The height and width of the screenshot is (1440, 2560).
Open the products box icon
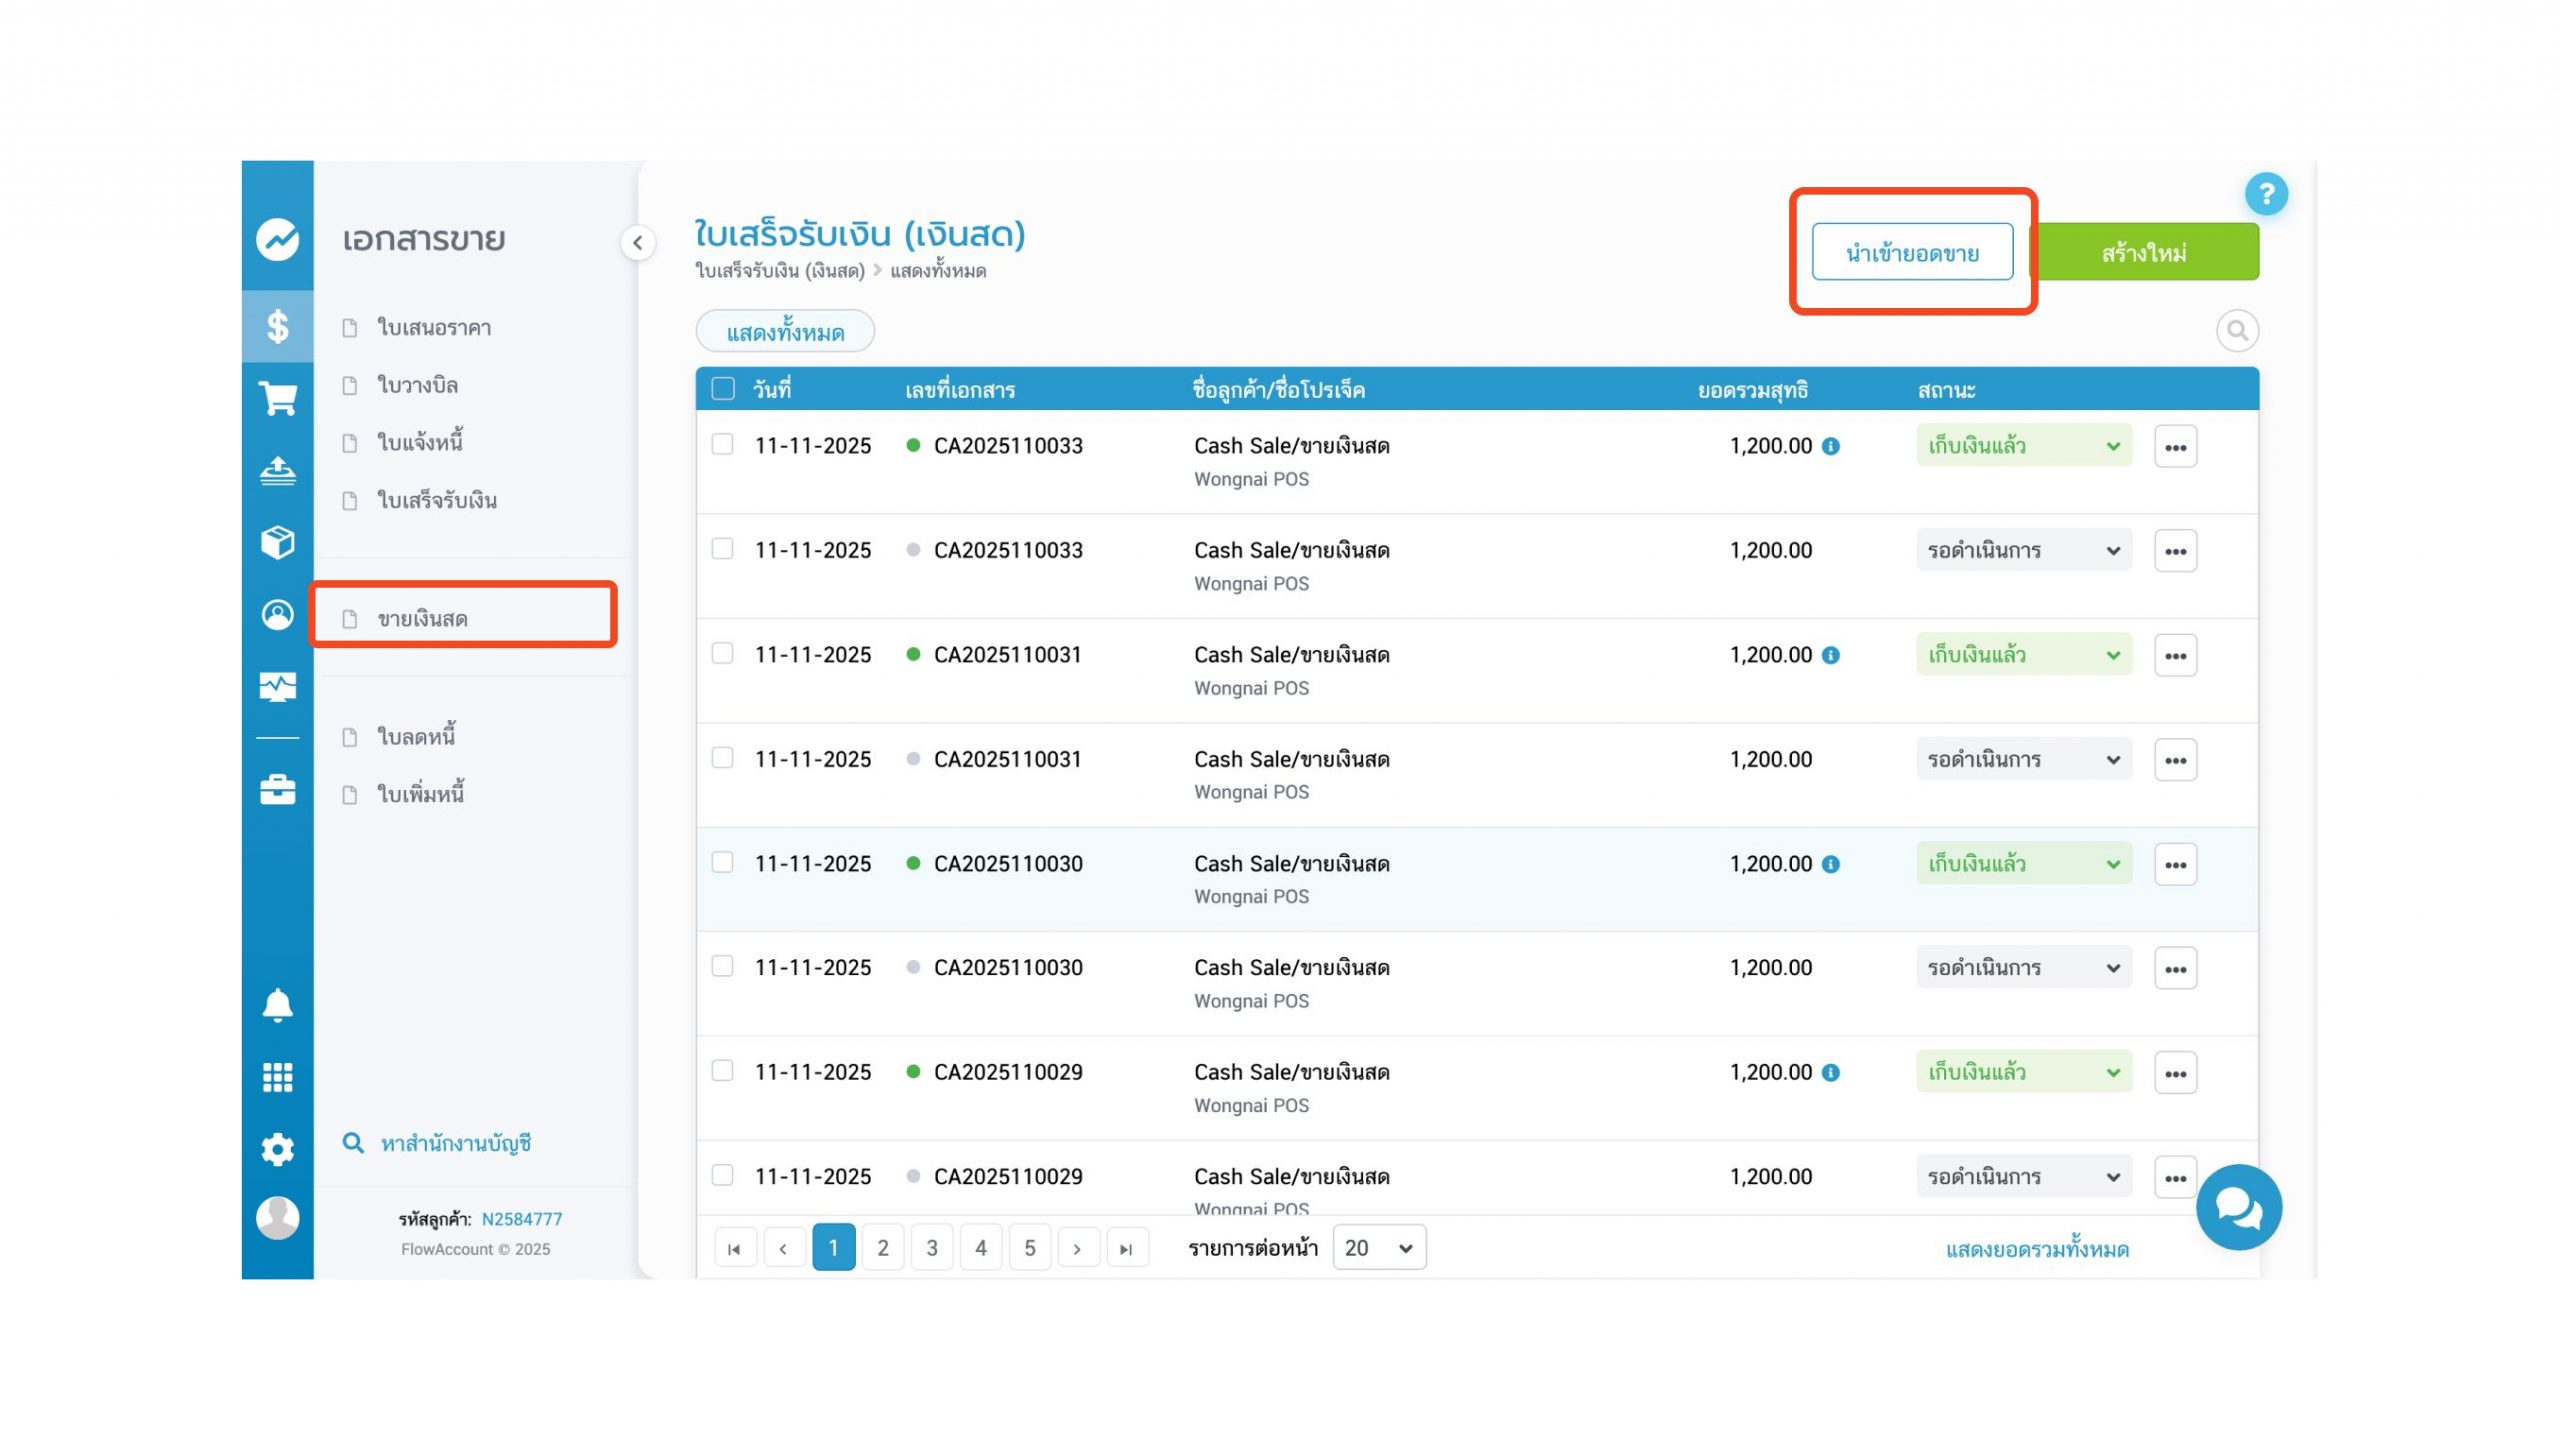[x=277, y=542]
